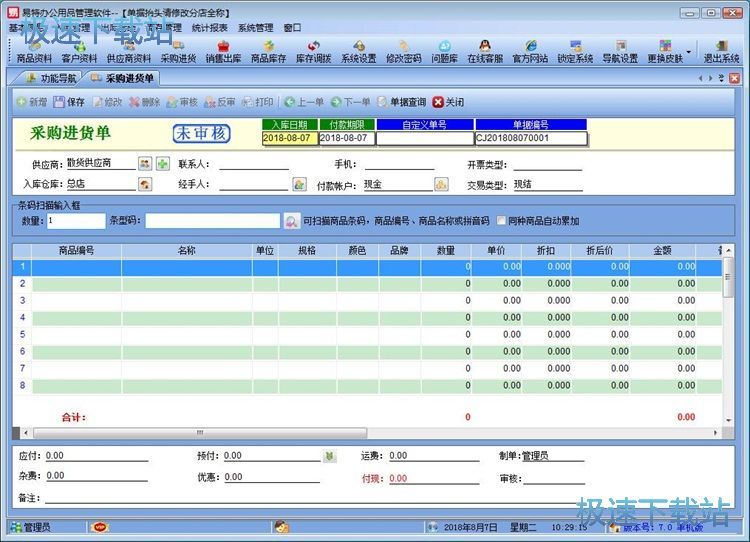Open the 付款帐户 picker icon beside 现金
Screen dimensions: 750x542
[441, 184]
